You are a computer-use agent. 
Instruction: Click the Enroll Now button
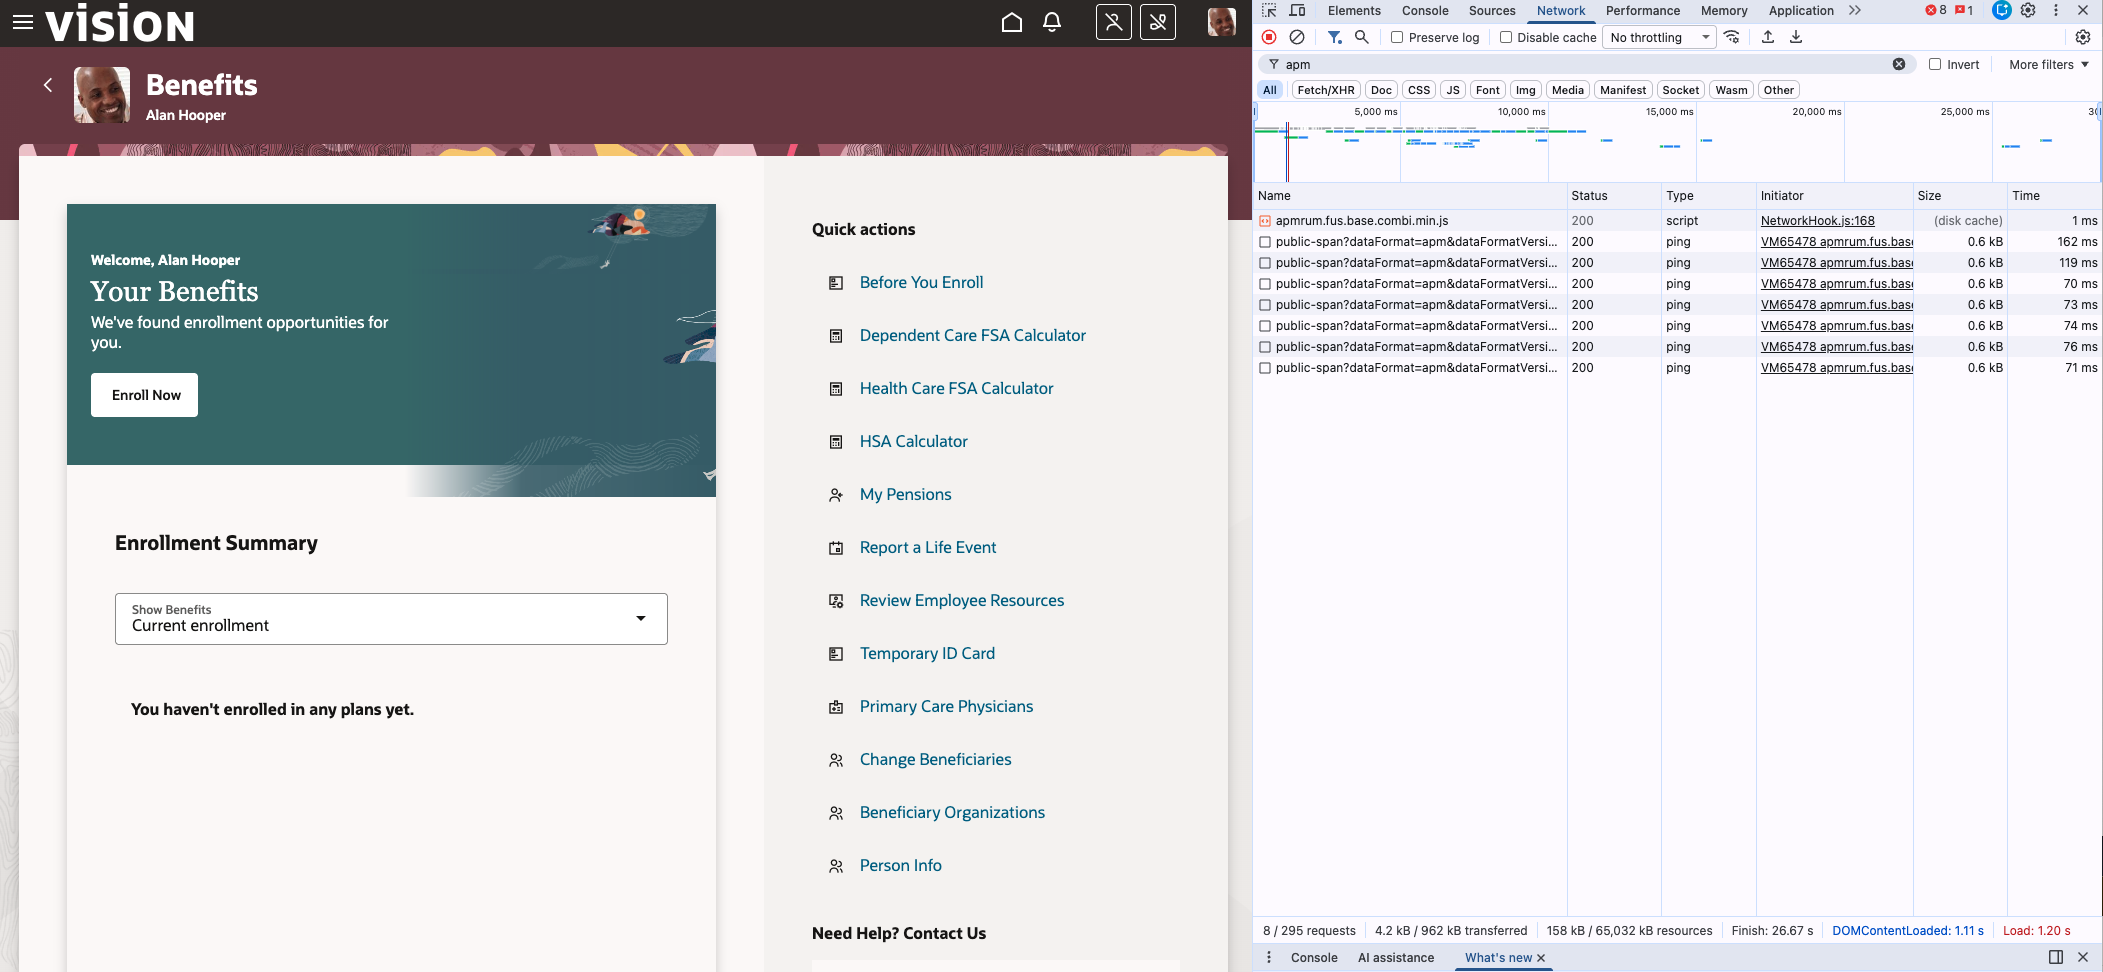click(144, 394)
